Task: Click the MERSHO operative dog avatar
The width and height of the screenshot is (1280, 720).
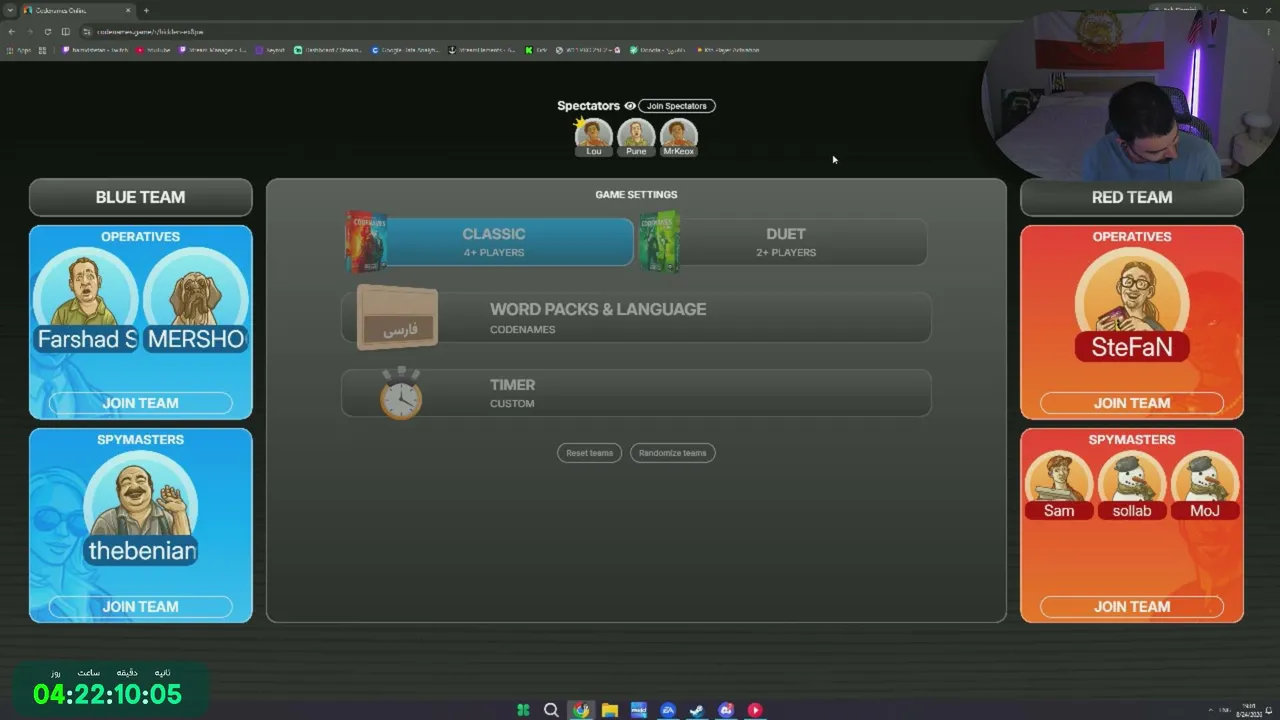Action: pyautogui.click(x=196, y=300)
